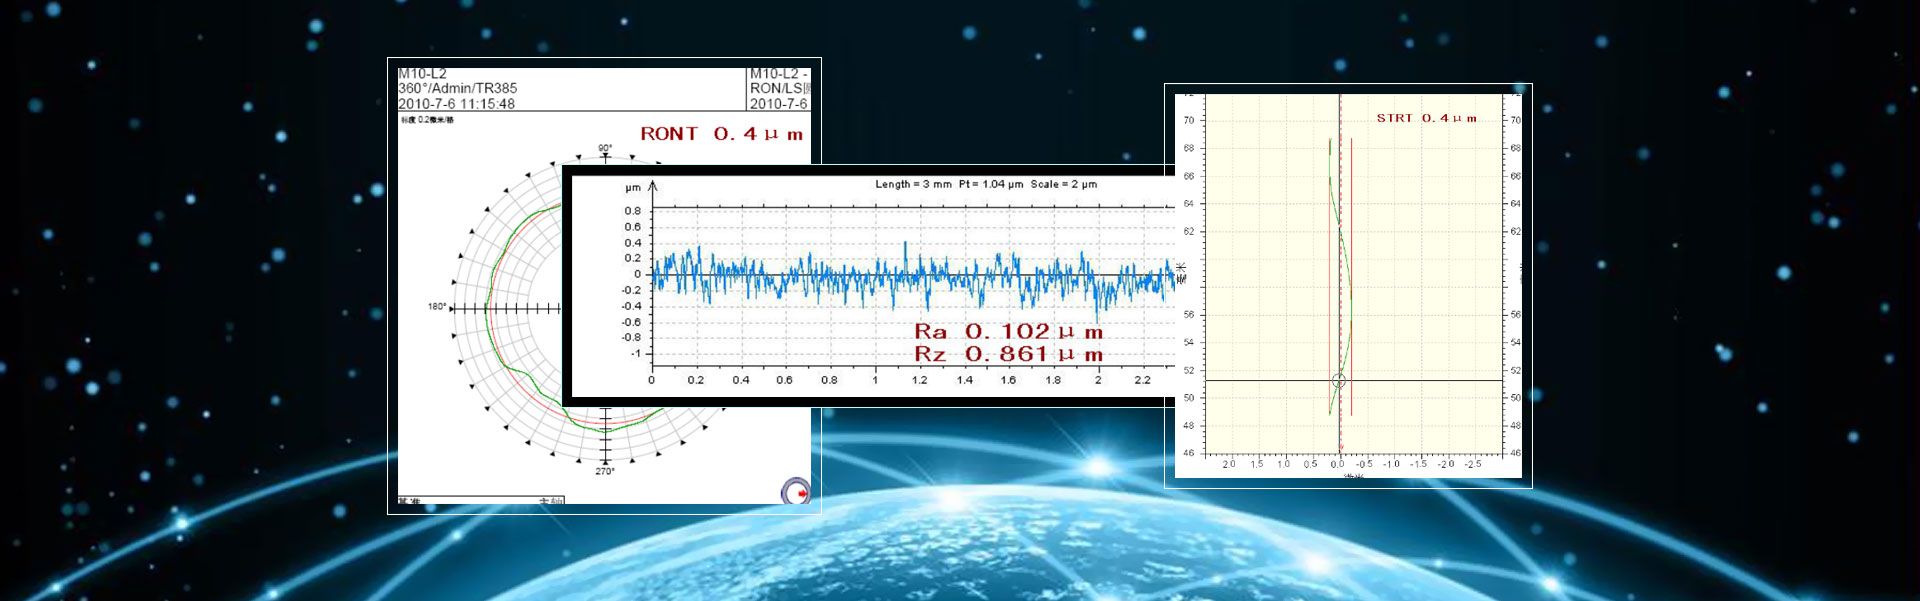Click the "M10-L2" title at top left of report
This screenshot has width=1920, height=601.
[423, 74]
